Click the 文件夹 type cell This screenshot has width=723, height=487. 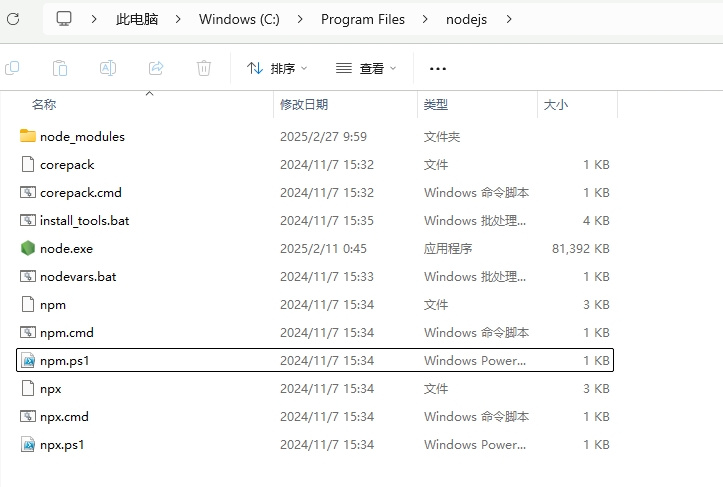tap(442, 137)
